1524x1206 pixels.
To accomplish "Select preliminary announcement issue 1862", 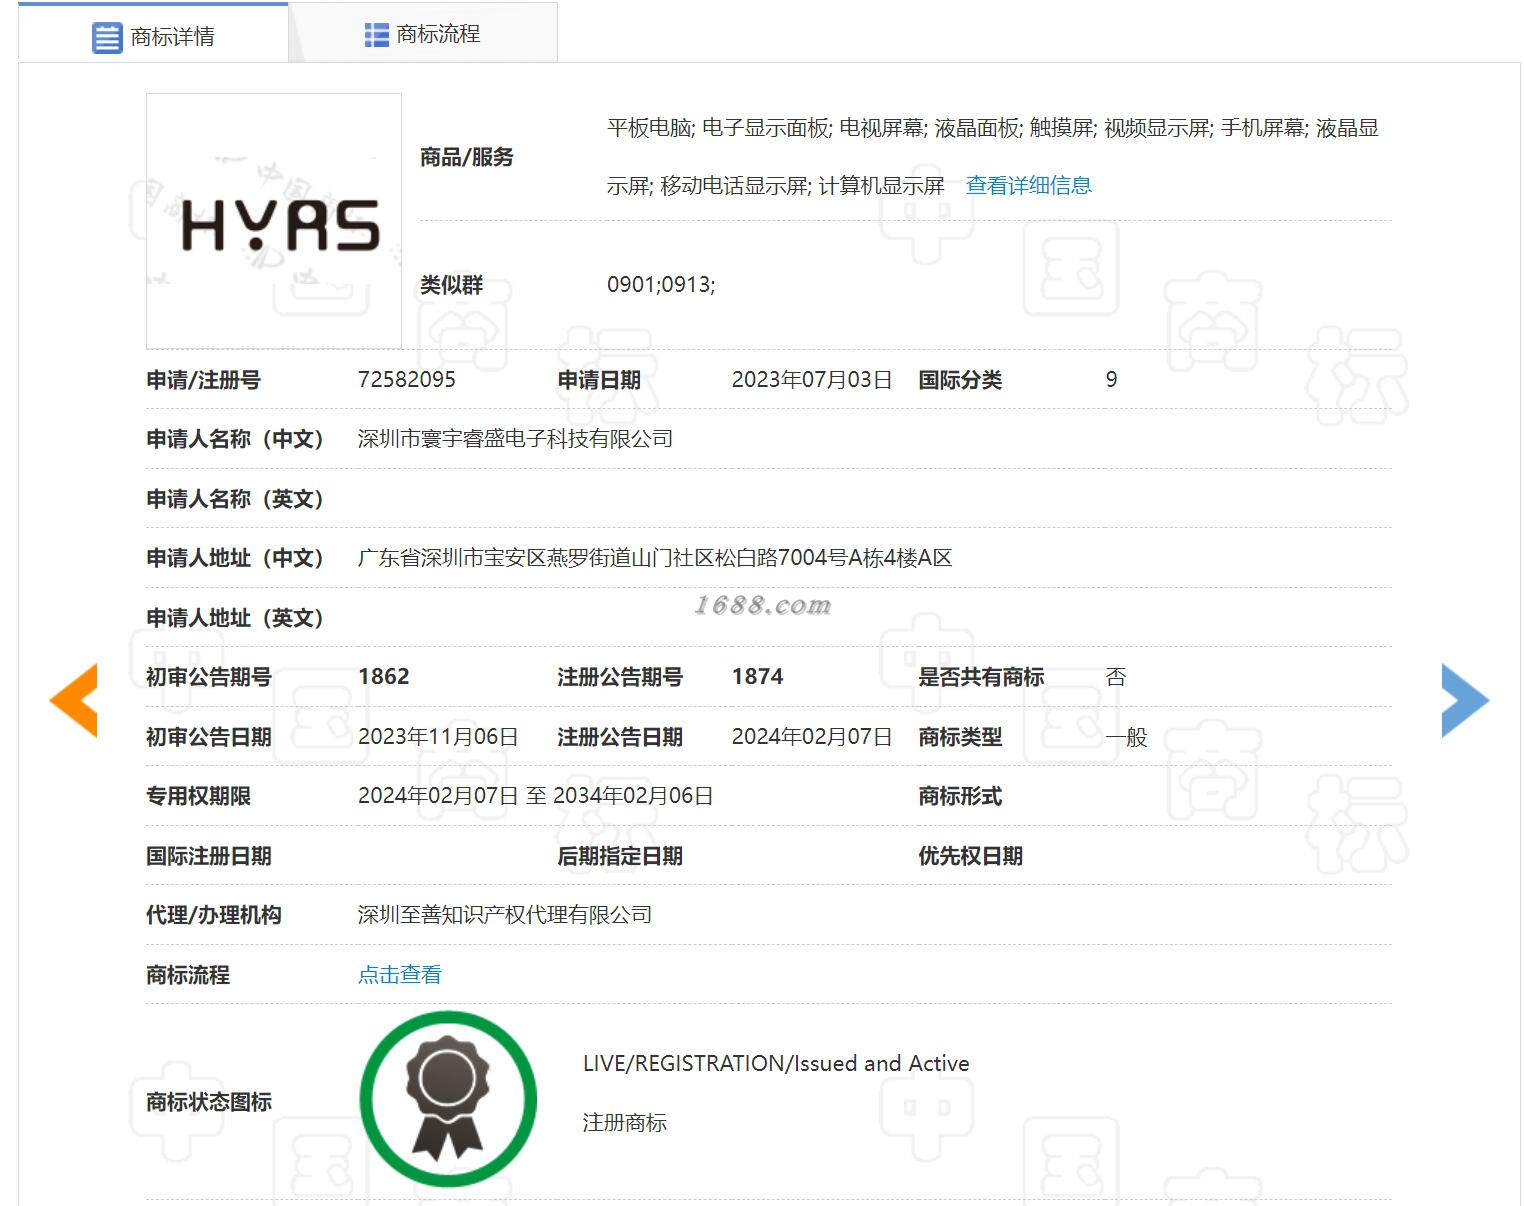I will [x=383, y=677].
